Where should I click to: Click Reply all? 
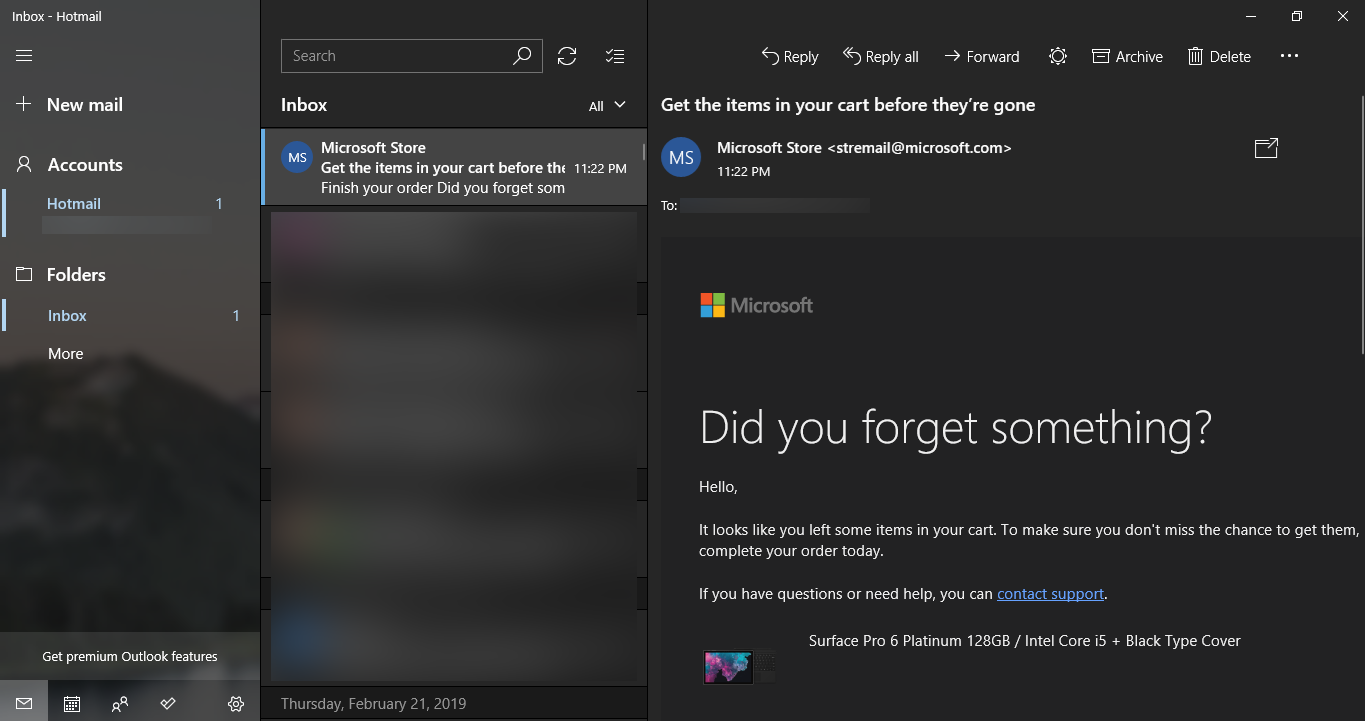click(x=880, y=57)
